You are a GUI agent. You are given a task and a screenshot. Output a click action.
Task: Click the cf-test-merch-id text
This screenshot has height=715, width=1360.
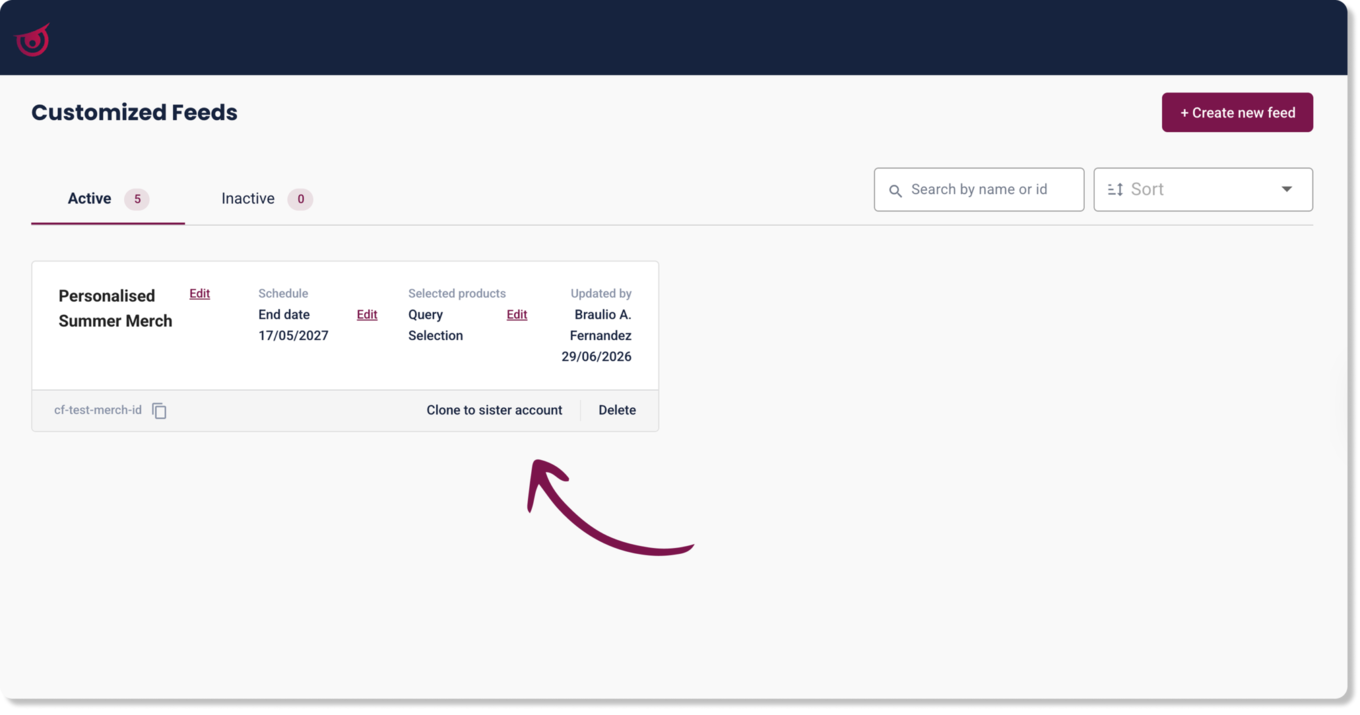[x=98, y=410]
